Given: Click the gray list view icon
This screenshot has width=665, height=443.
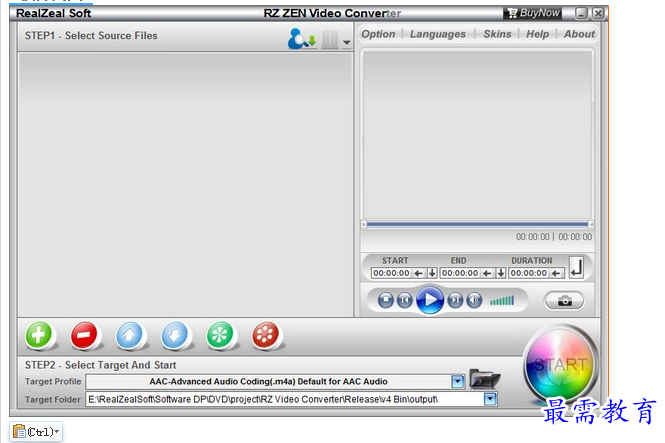Looking at the screenshot, I should pos(330,39).
